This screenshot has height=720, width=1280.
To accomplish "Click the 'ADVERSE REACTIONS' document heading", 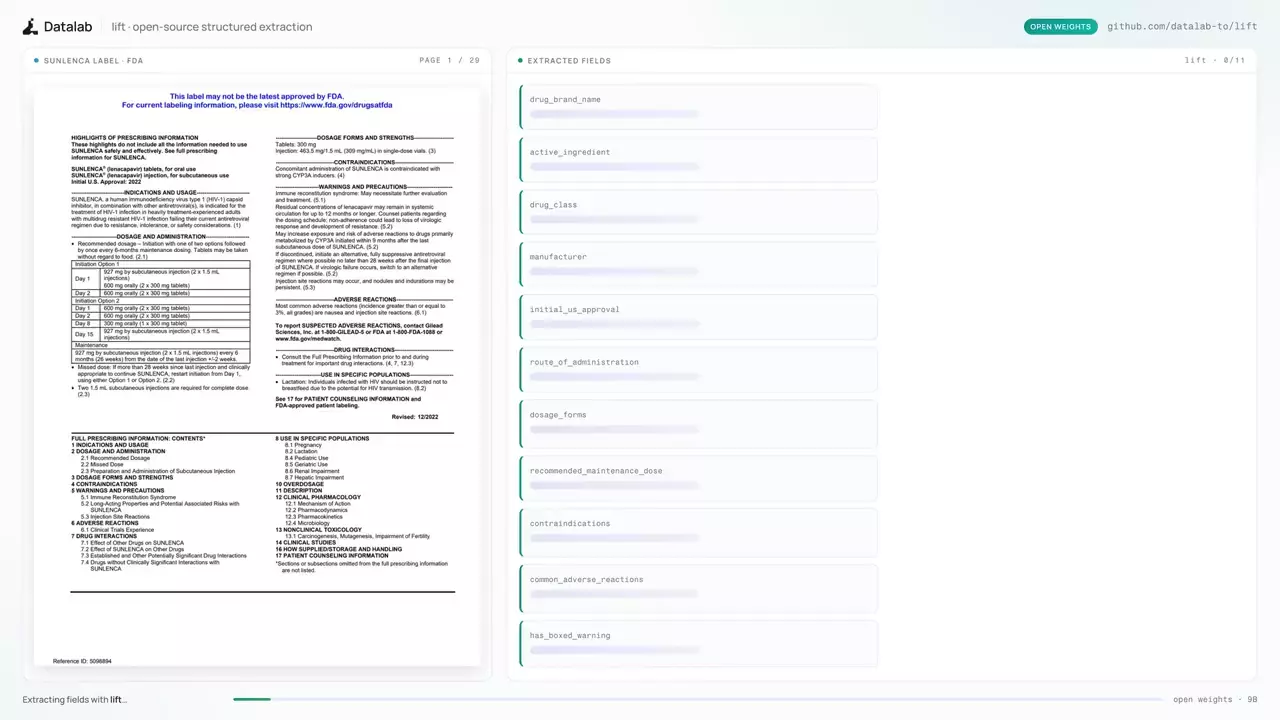I will (365, 299).
